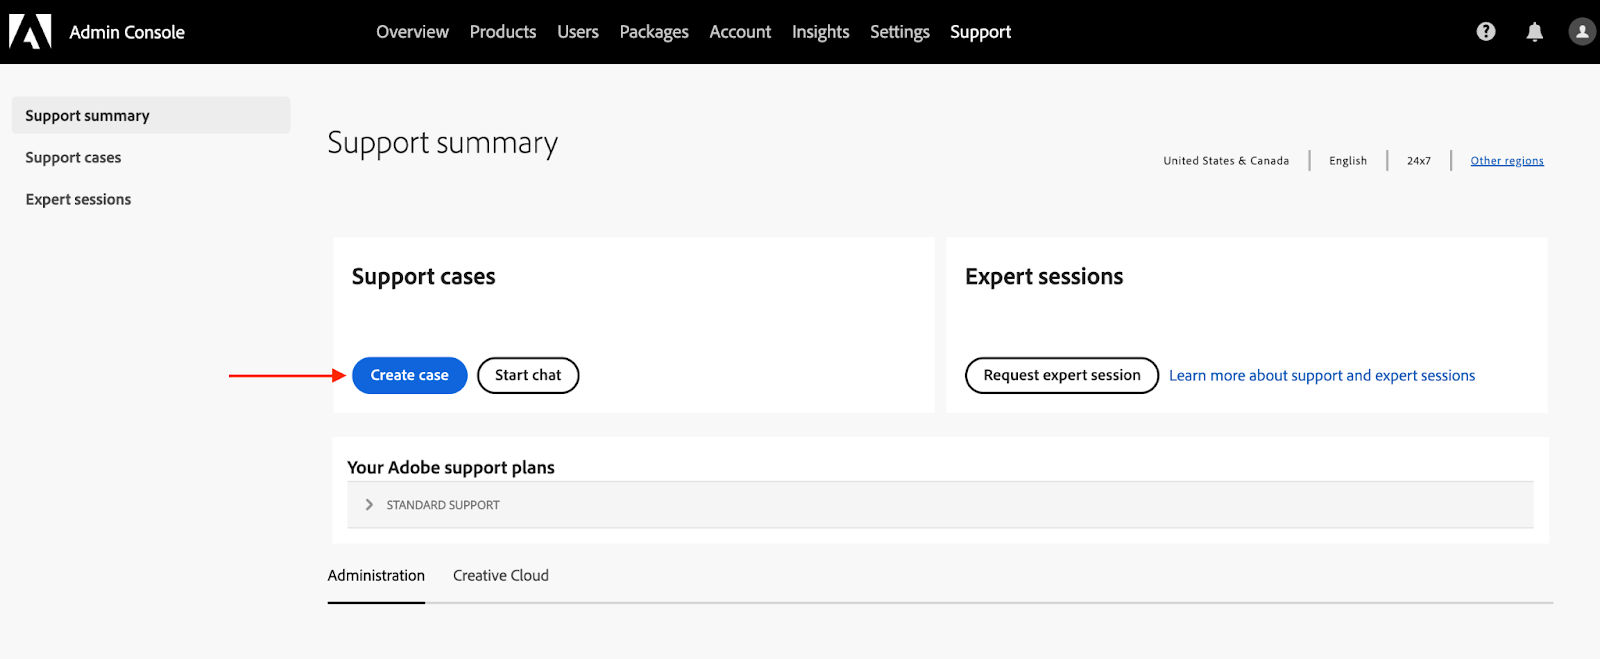Click the Adobe logo icon
Image resolution: width=1600 pixels, height=659 pixels.
(30, 32)
